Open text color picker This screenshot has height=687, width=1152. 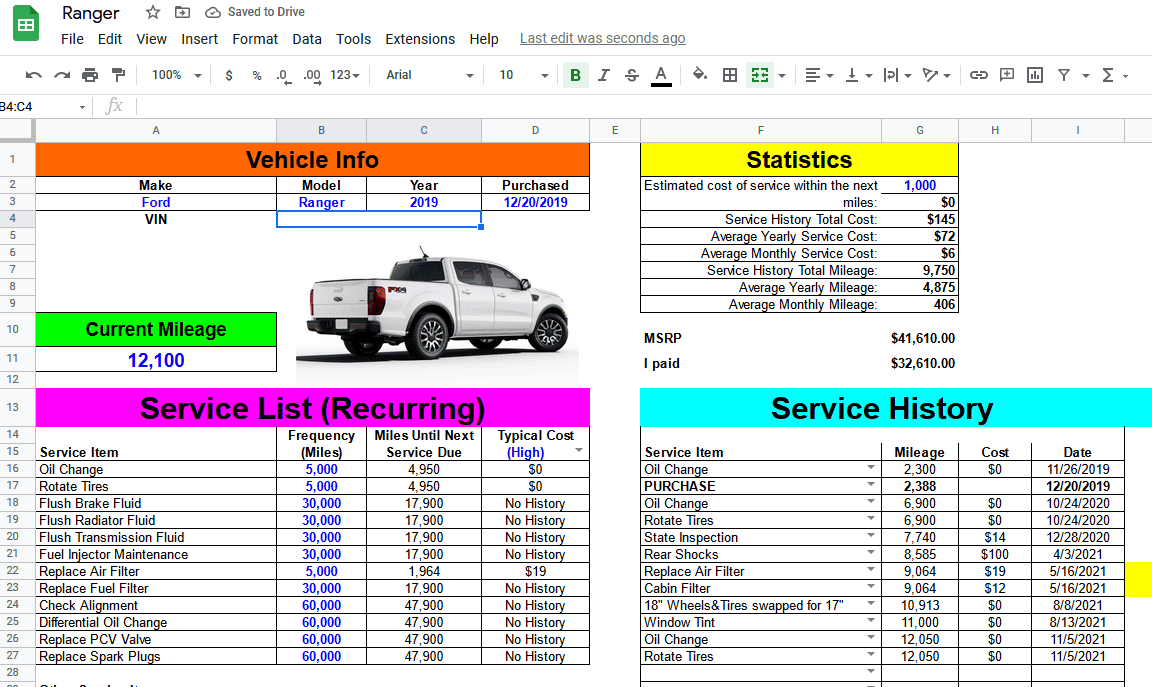tap(661, 75)
